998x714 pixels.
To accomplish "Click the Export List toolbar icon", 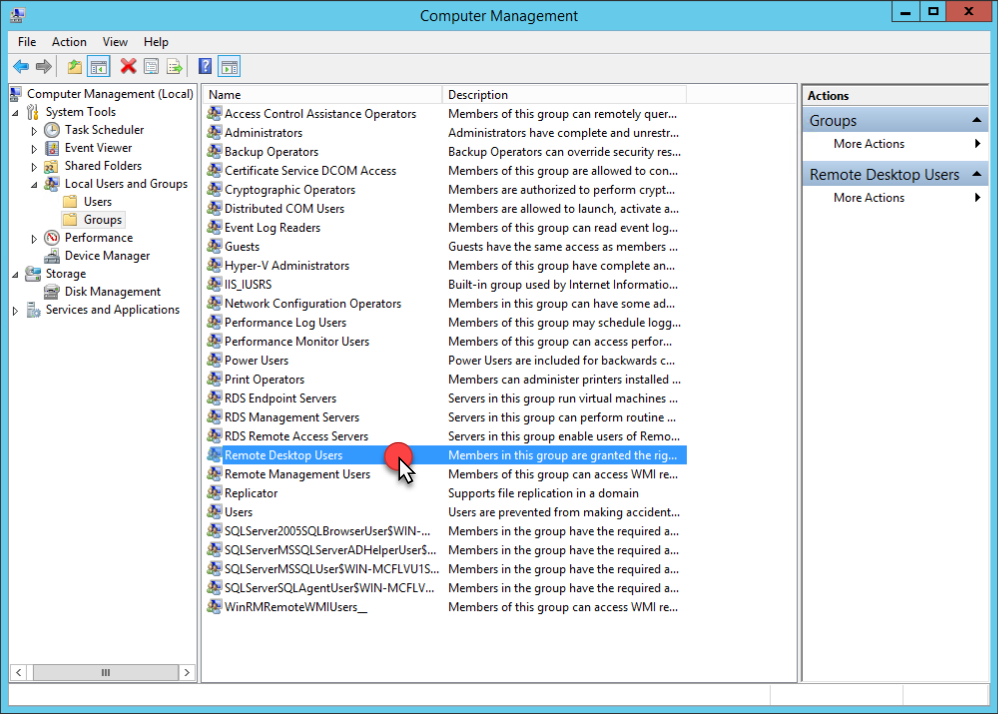I will (174, 67).
